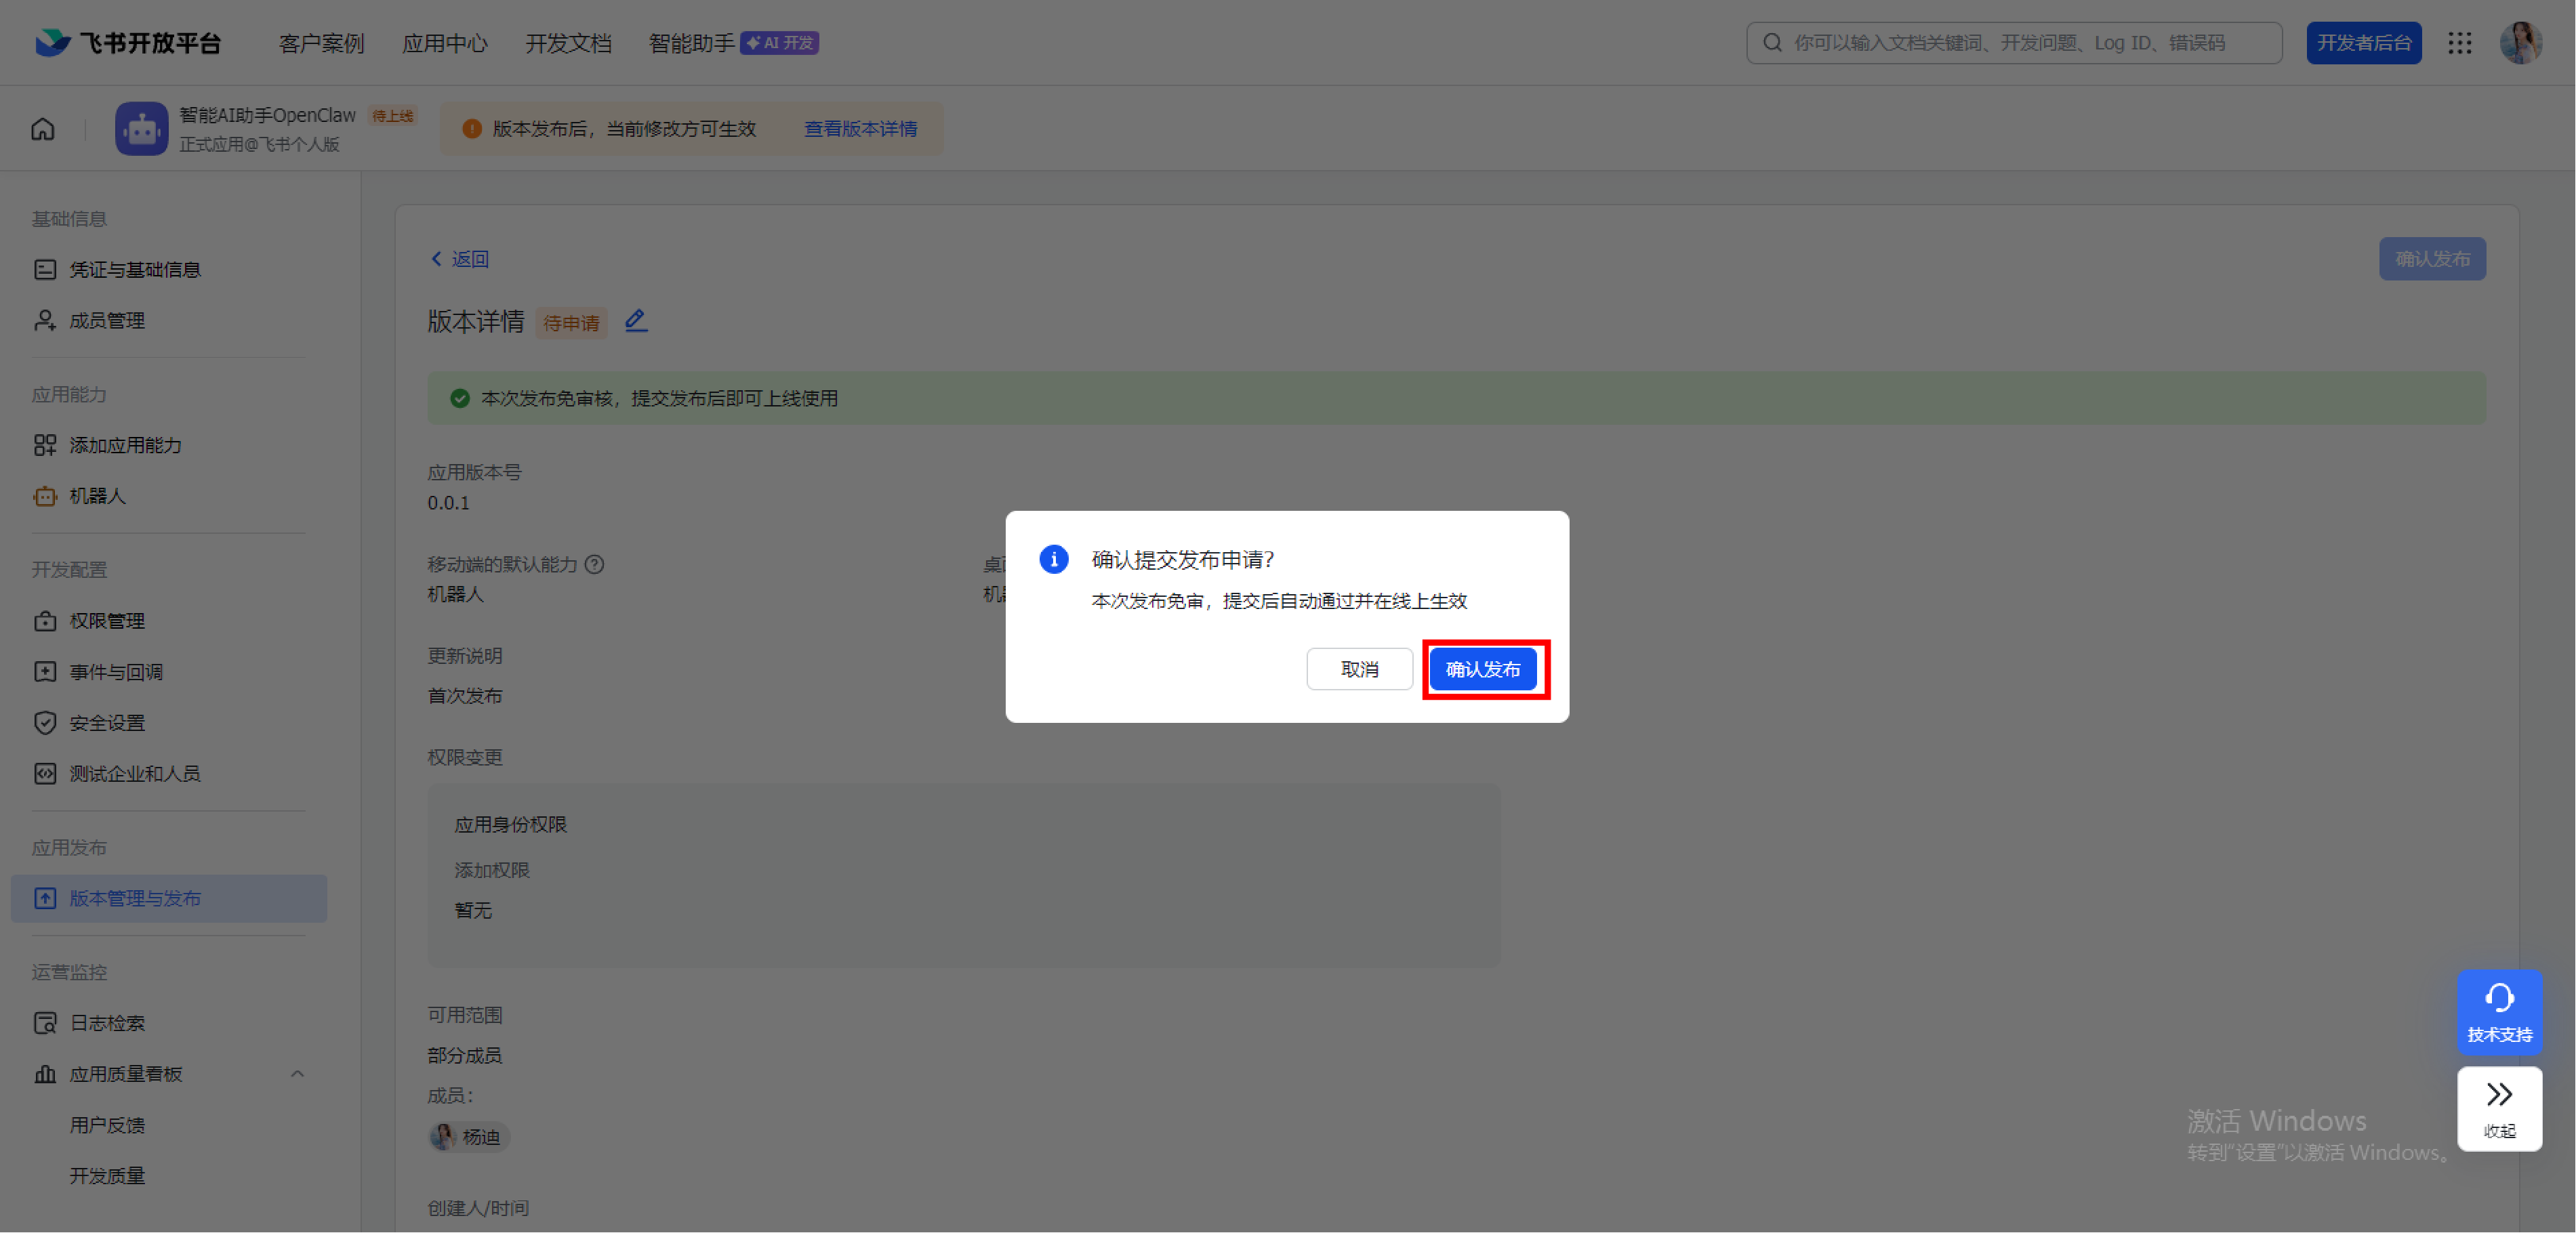This screenshot has width=2576, height=1233.
Task: Collapse the 应用质量看板 sidebar section
Action: [x=297, y=1074]
